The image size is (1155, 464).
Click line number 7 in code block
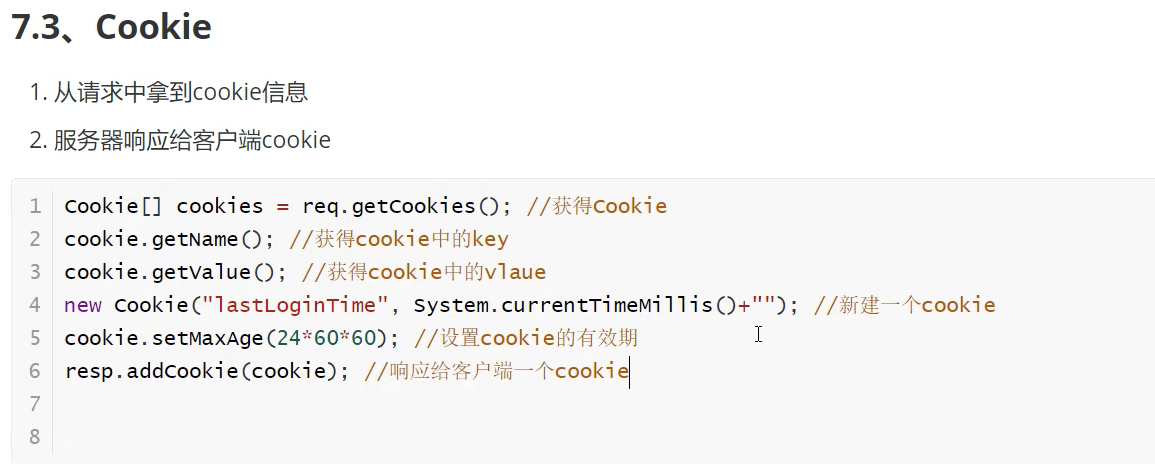point(35,405)
